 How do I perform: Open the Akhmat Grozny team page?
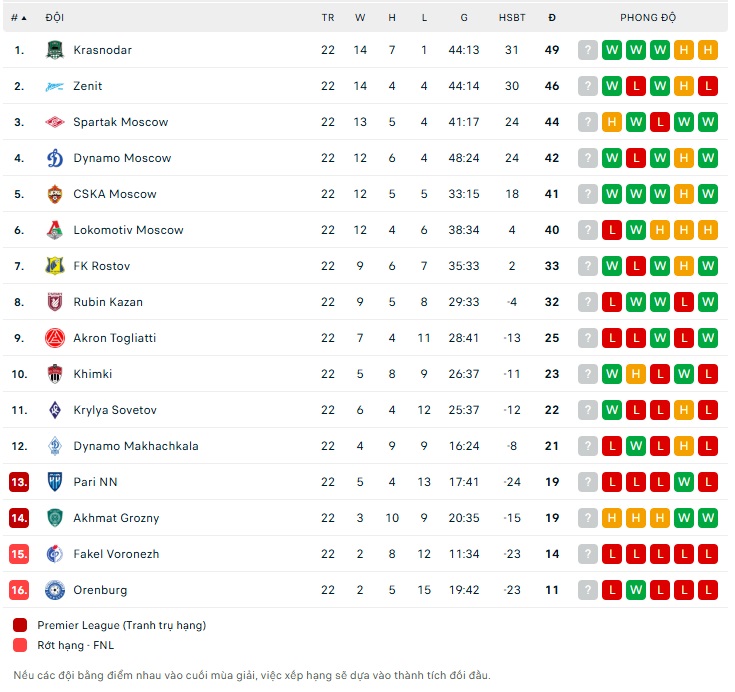click(x=116, y=518)
